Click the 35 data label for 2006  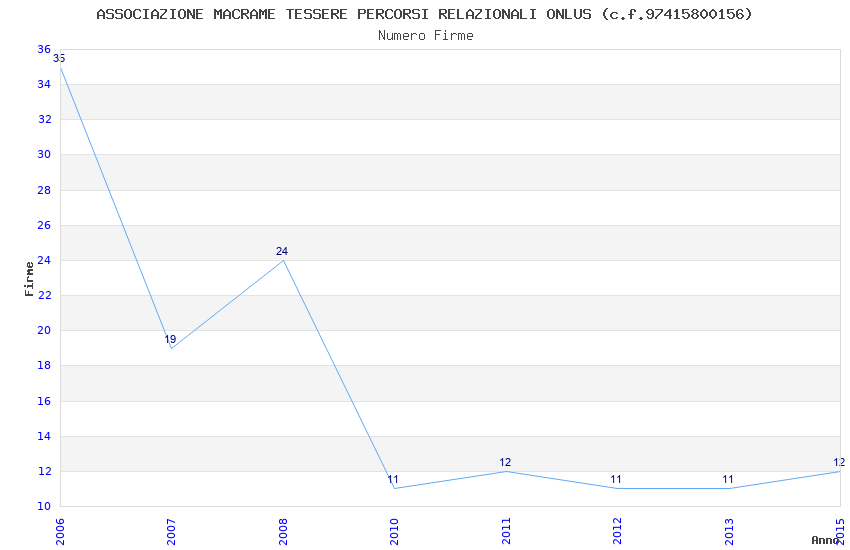click(x=59, y=59)
